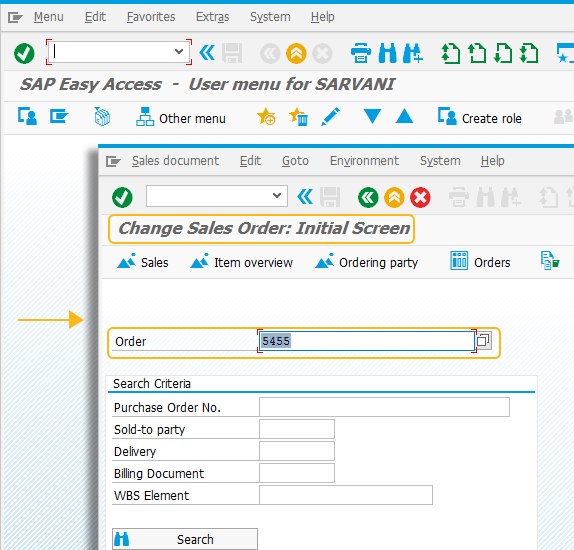Open the Favorites menu
Viewport: 574px width, 550px height.
point(151,17)
